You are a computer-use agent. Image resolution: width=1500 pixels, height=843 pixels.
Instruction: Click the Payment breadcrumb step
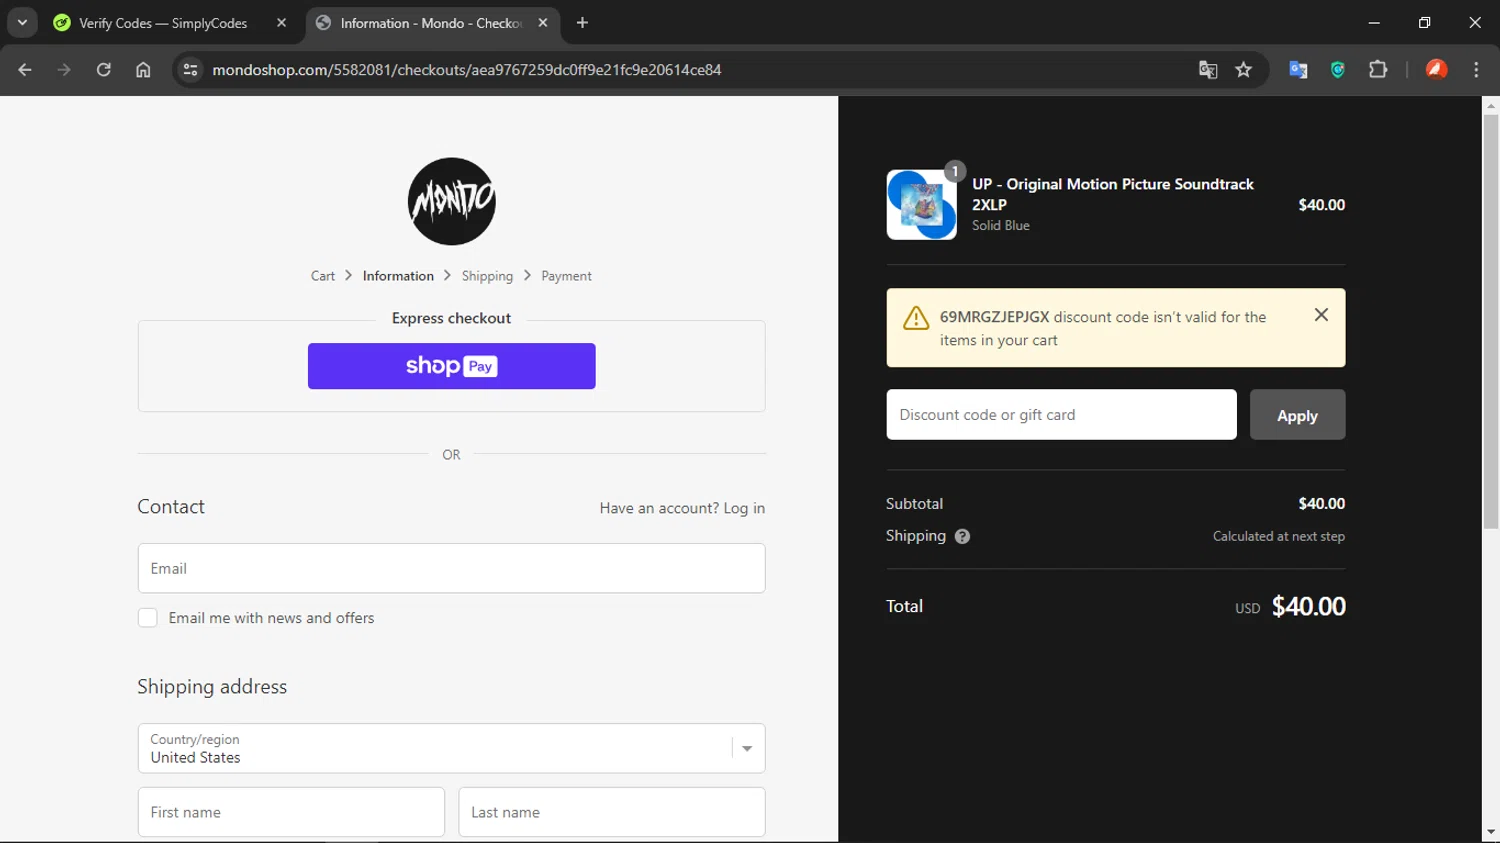[x=566, y=276]
